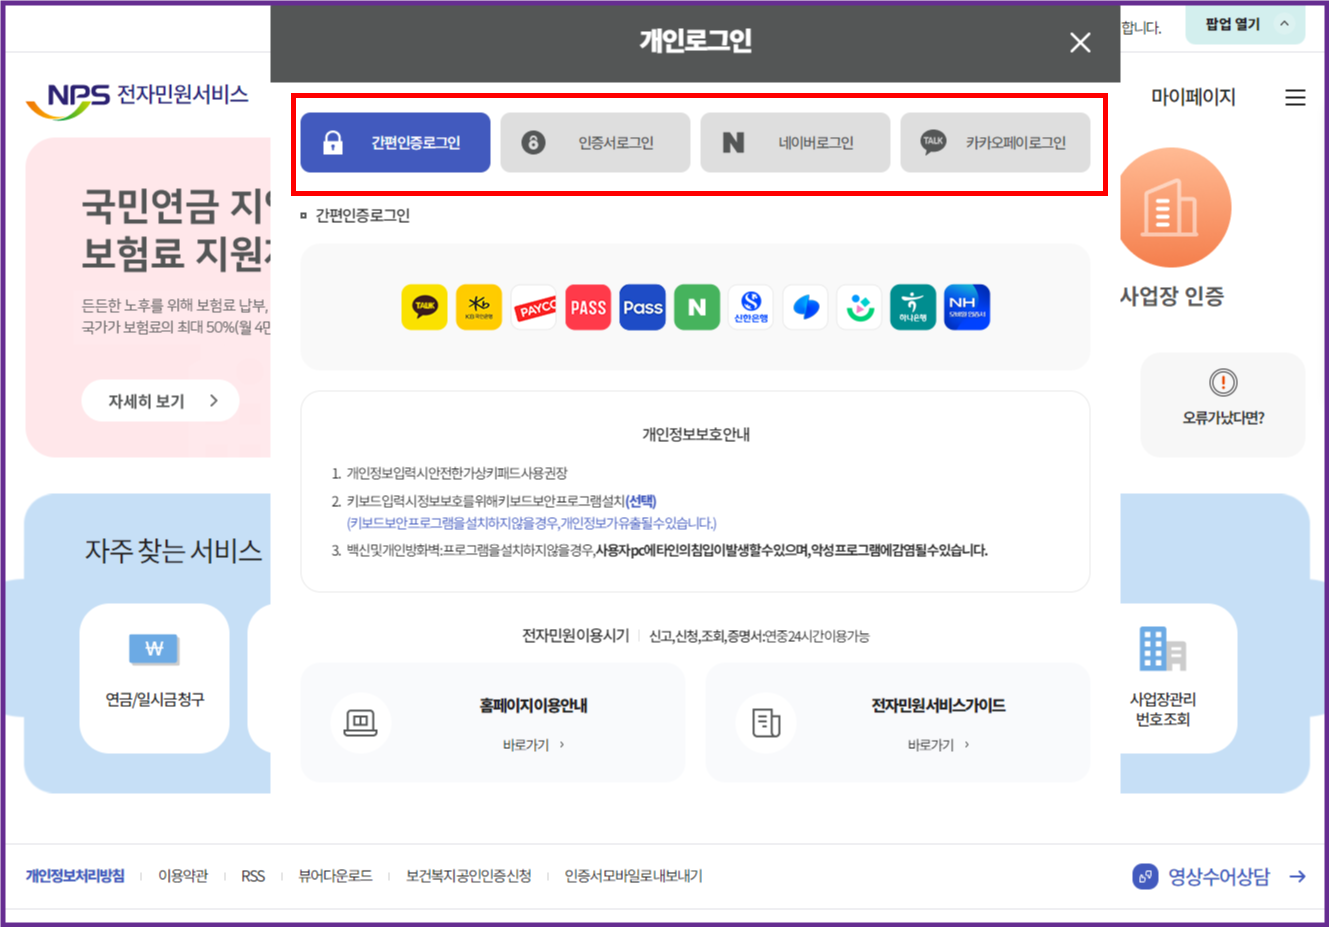This screenshot has height=927, width=1329.
Task: Select the red PASS authentication icon
Action: pos(588,307)
